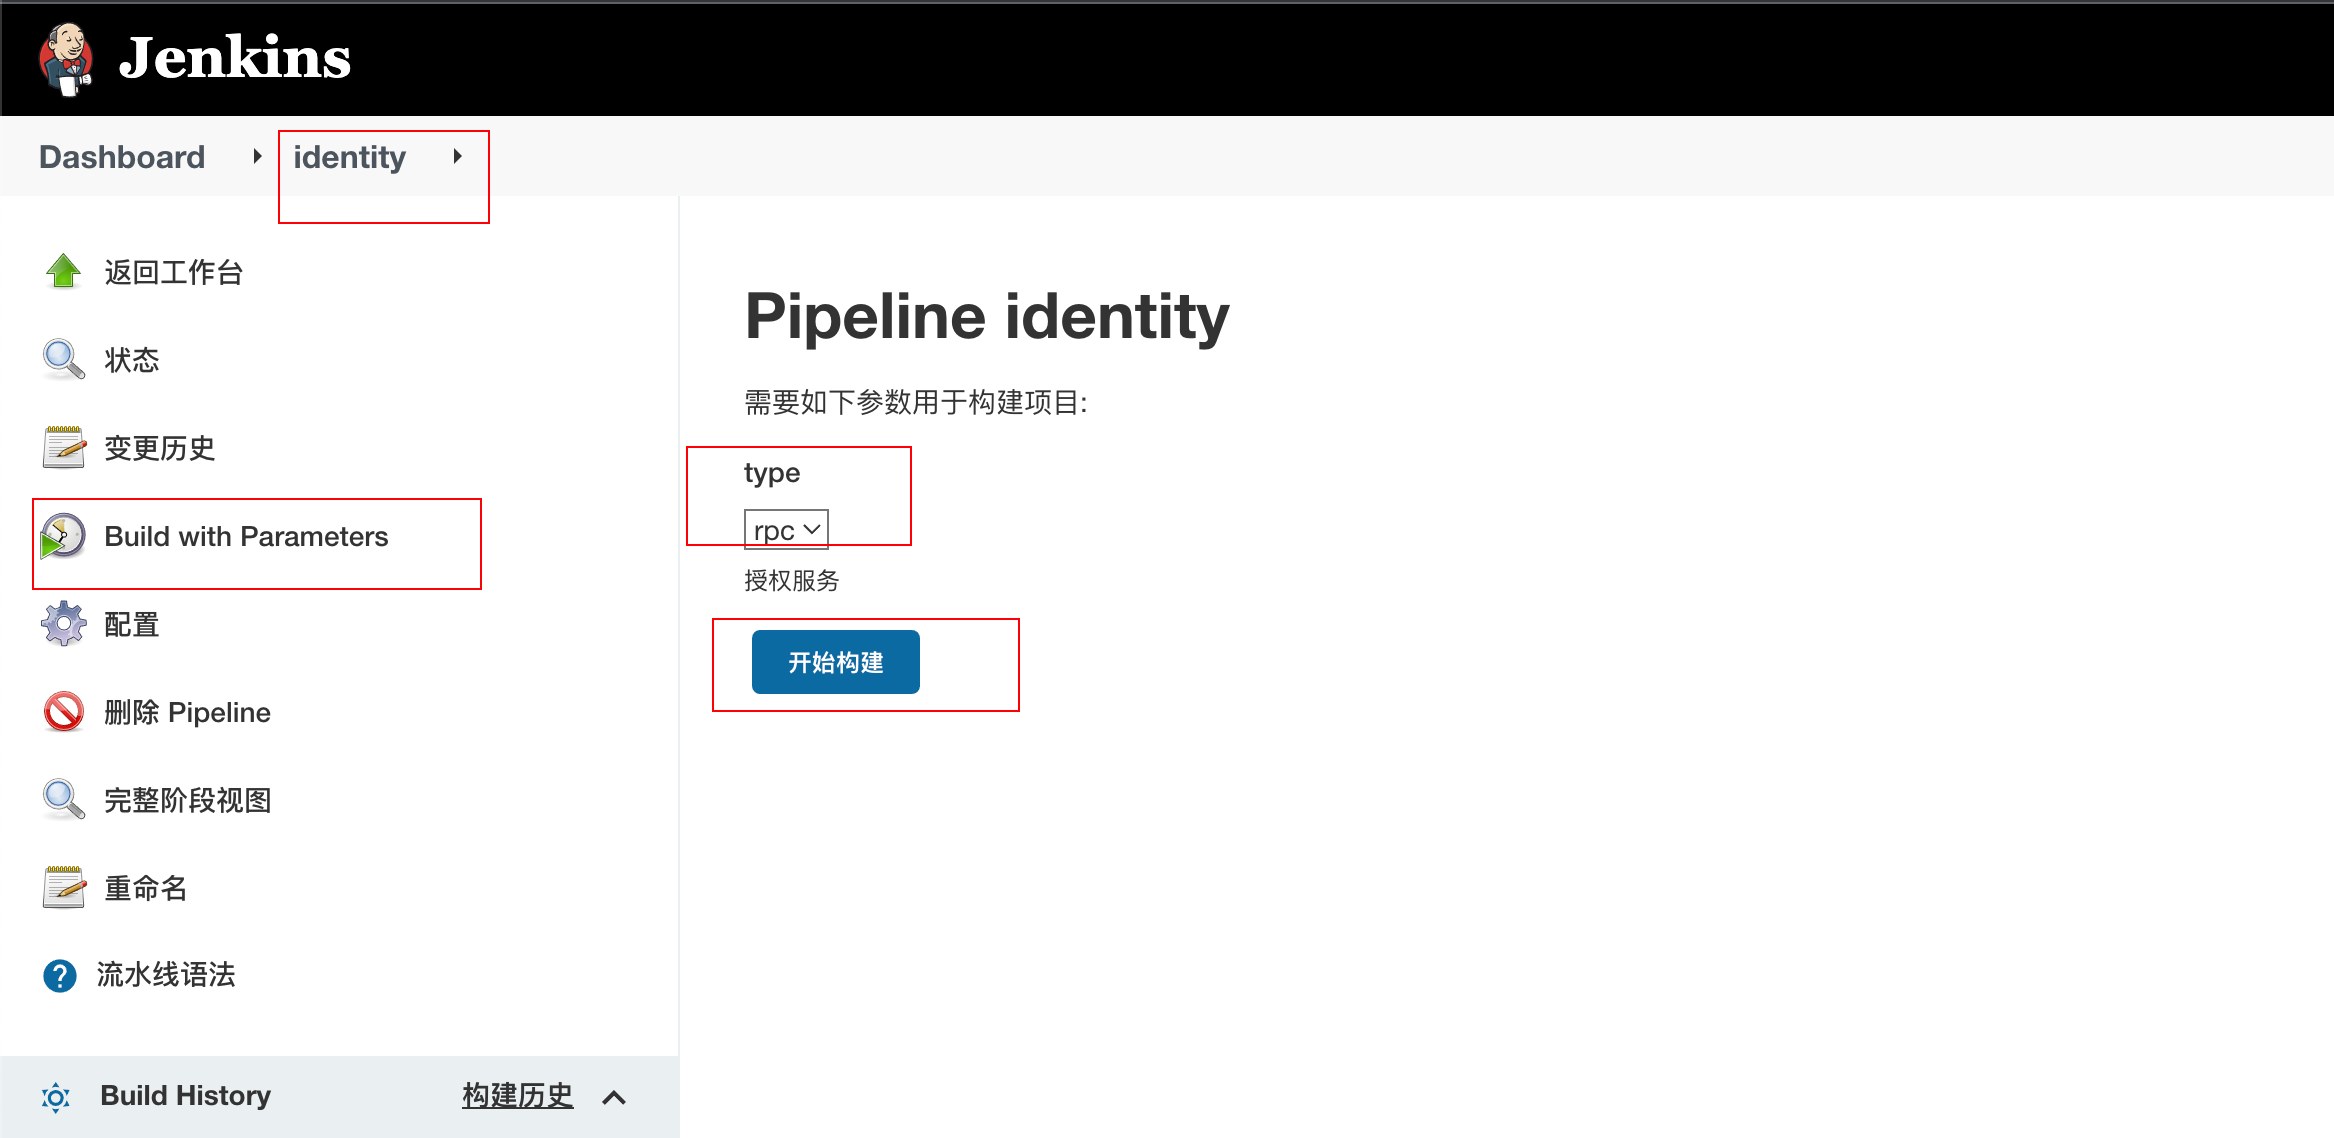Click the gear icon for 配置
2334x1138 pixels.
pos(63,624)
